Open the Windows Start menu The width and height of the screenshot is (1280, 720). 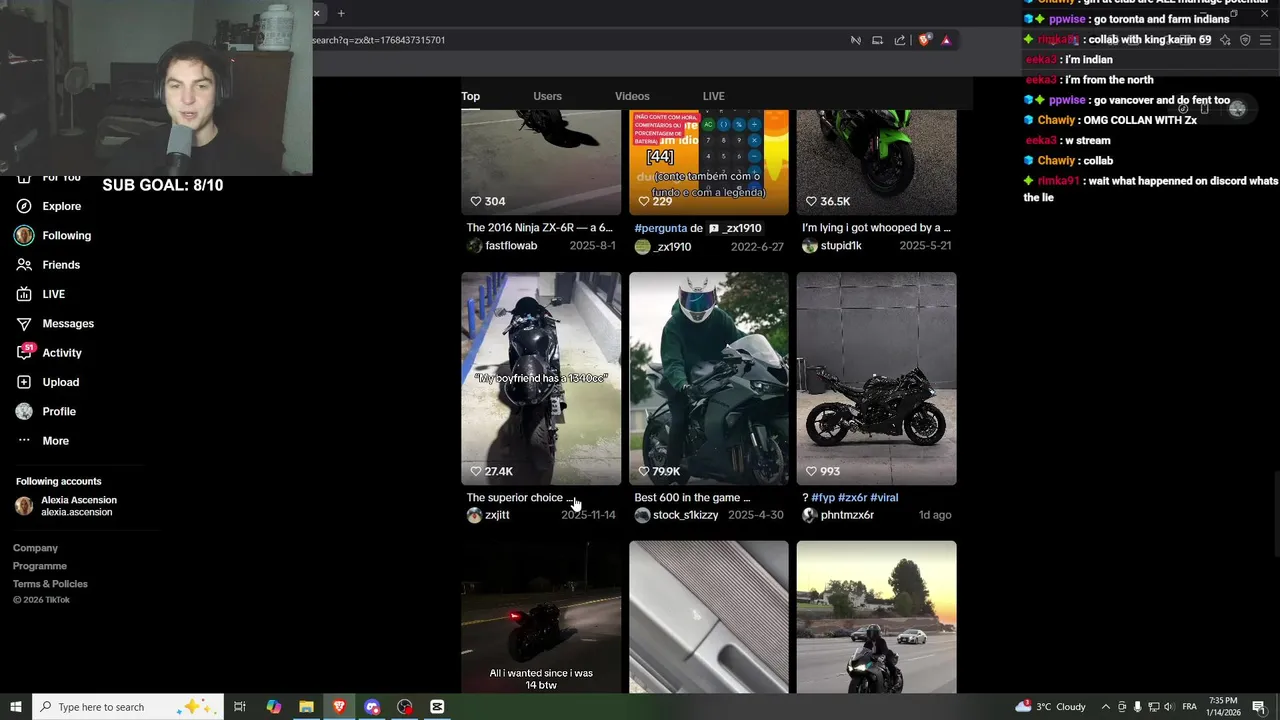[x=15, y=707]
